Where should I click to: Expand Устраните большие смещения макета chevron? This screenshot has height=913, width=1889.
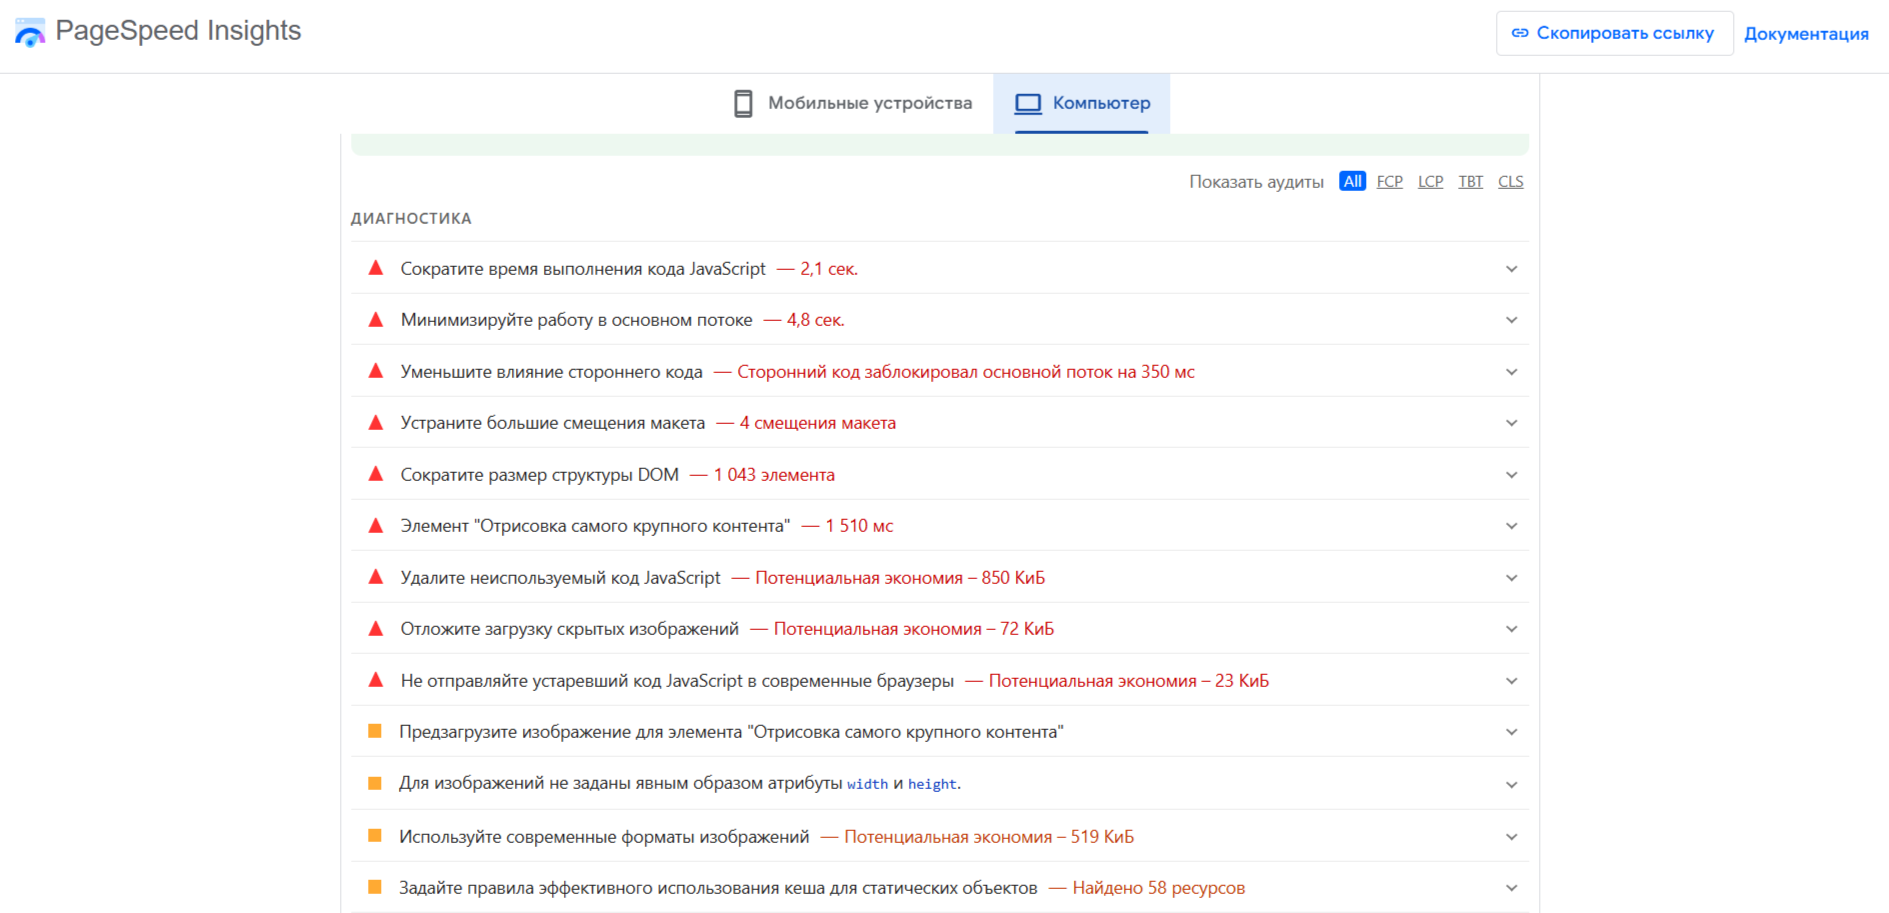click(x=1511, y=423)
